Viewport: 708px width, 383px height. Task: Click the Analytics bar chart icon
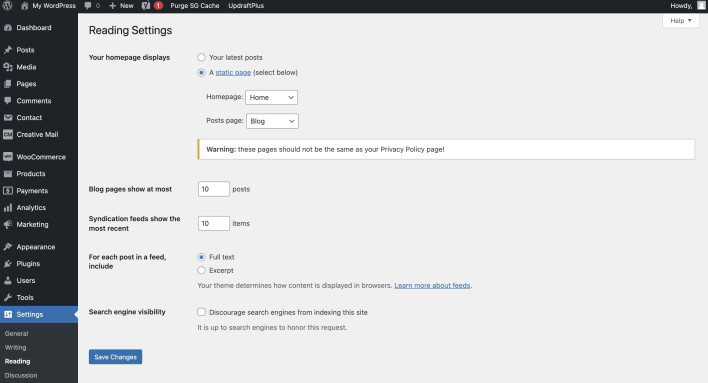click(x=8, y=207)
